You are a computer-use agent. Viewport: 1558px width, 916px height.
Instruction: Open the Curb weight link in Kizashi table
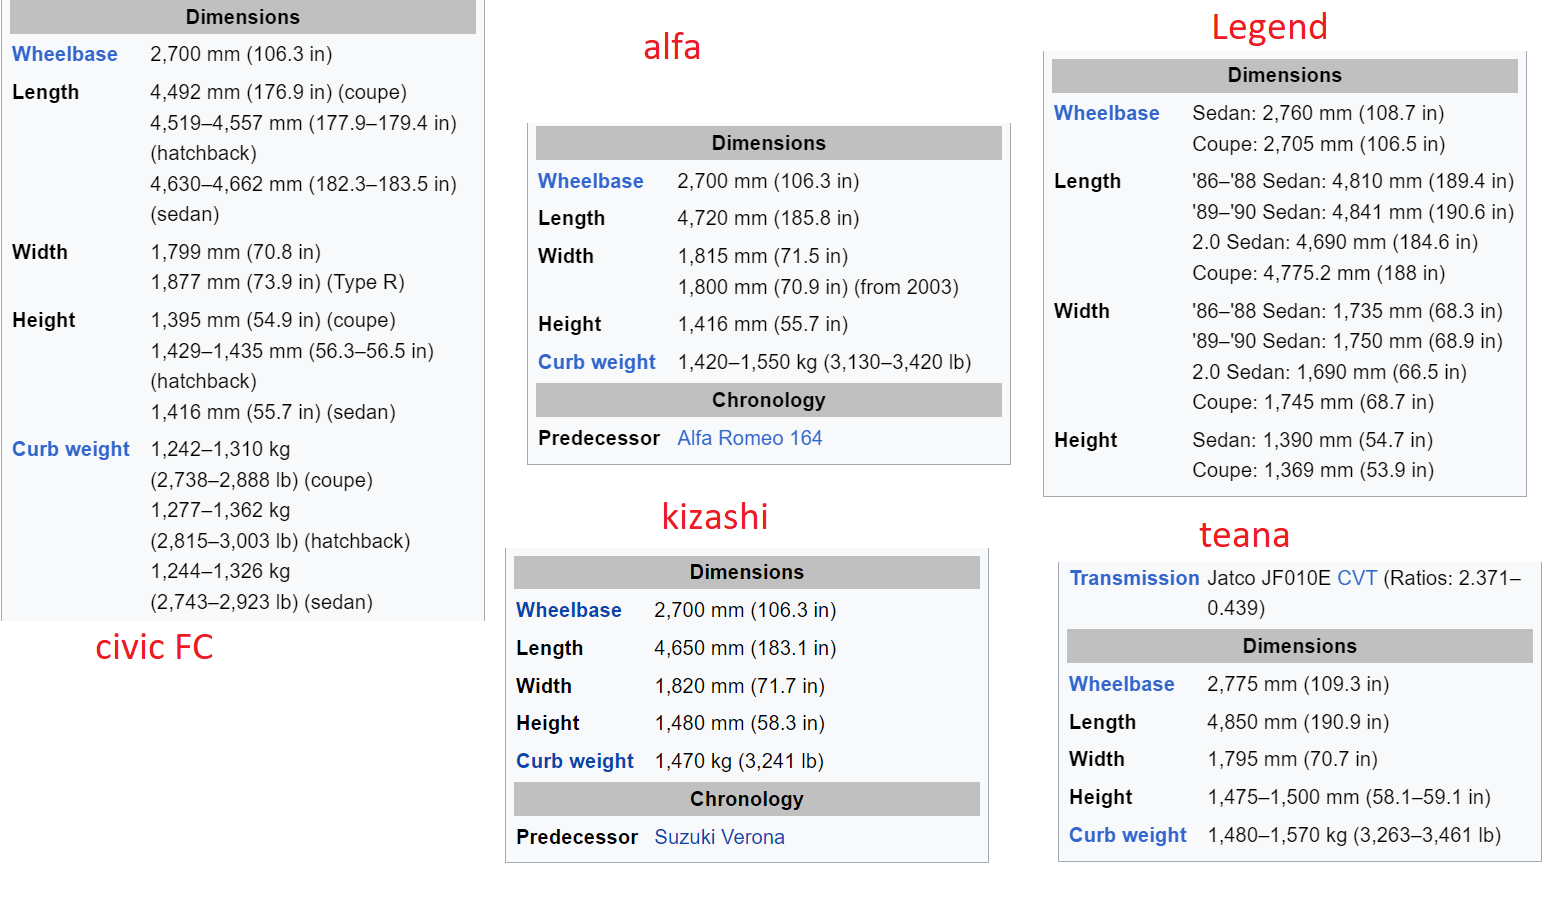[575, 761]
